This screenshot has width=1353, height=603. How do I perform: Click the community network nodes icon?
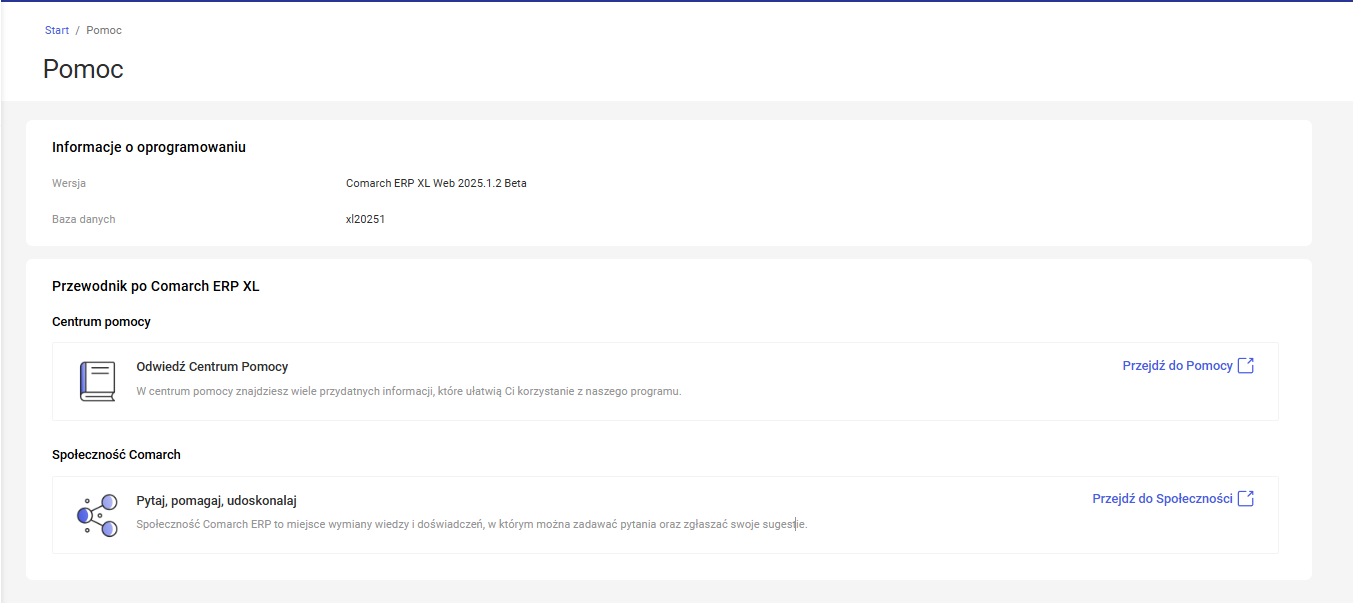point(97,514)
